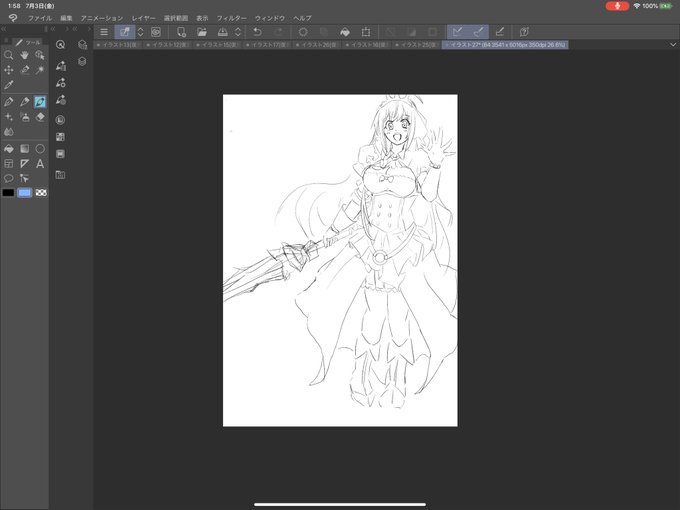
Task: Open the アニメーション menu
Action: coord(102,18)
